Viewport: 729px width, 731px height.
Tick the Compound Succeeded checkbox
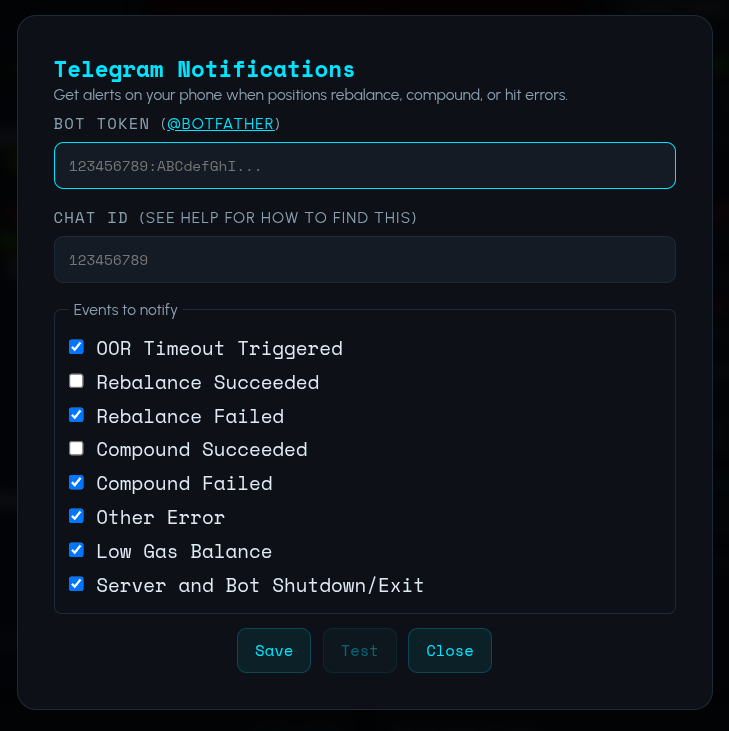point(76,448)
